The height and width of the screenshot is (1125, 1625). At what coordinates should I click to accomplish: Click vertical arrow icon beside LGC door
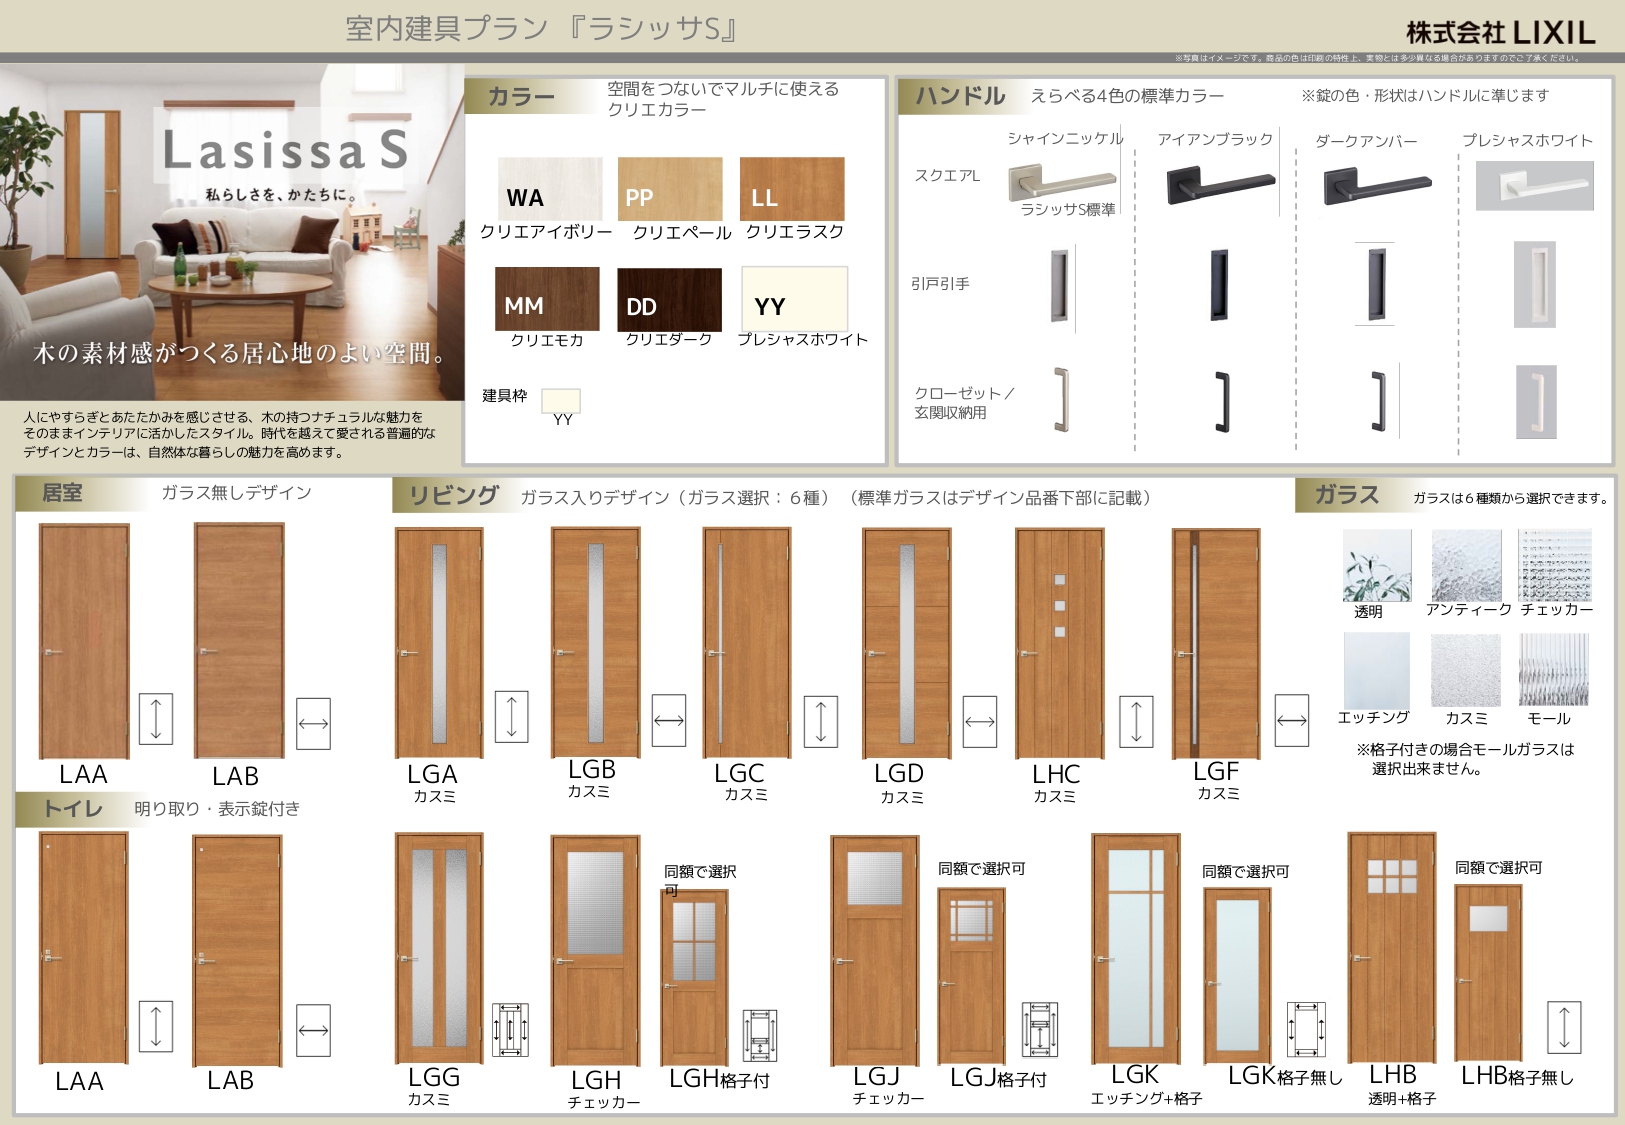[x=821, y=721]
